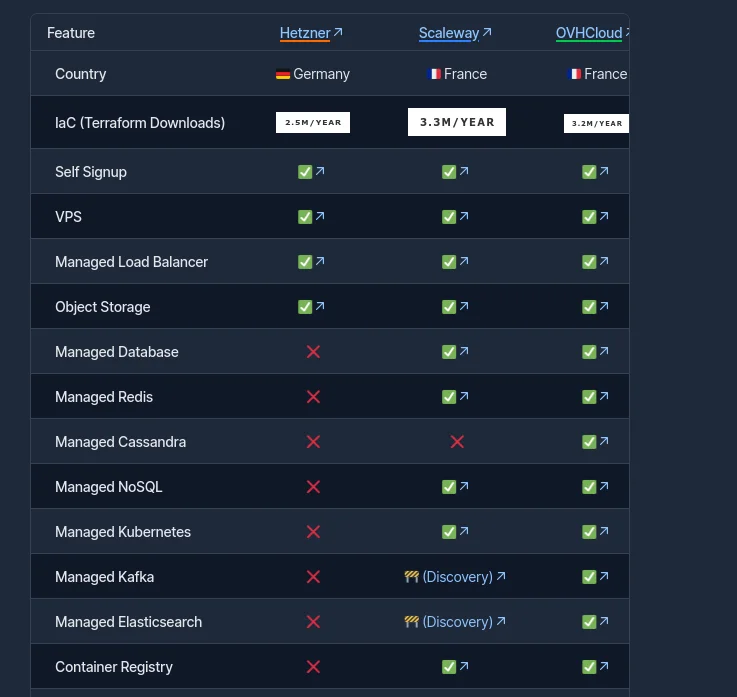Click OVHCloud 3.2M/YEAR Terraform downloads badge
The width and height of the screenshot is (737, 697).
point(596,124)
